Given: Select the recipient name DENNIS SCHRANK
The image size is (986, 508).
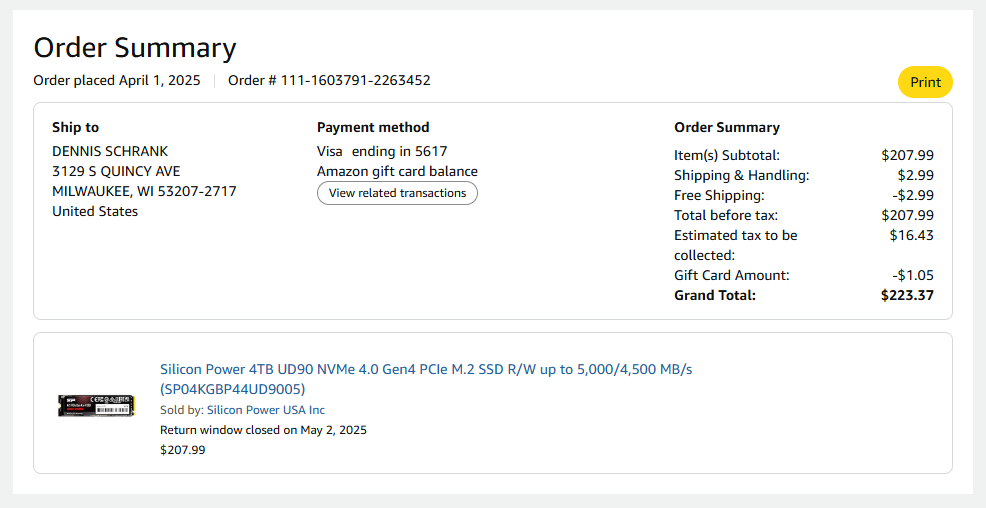Looking at the screenshot, I should click(x=110, y=151).
